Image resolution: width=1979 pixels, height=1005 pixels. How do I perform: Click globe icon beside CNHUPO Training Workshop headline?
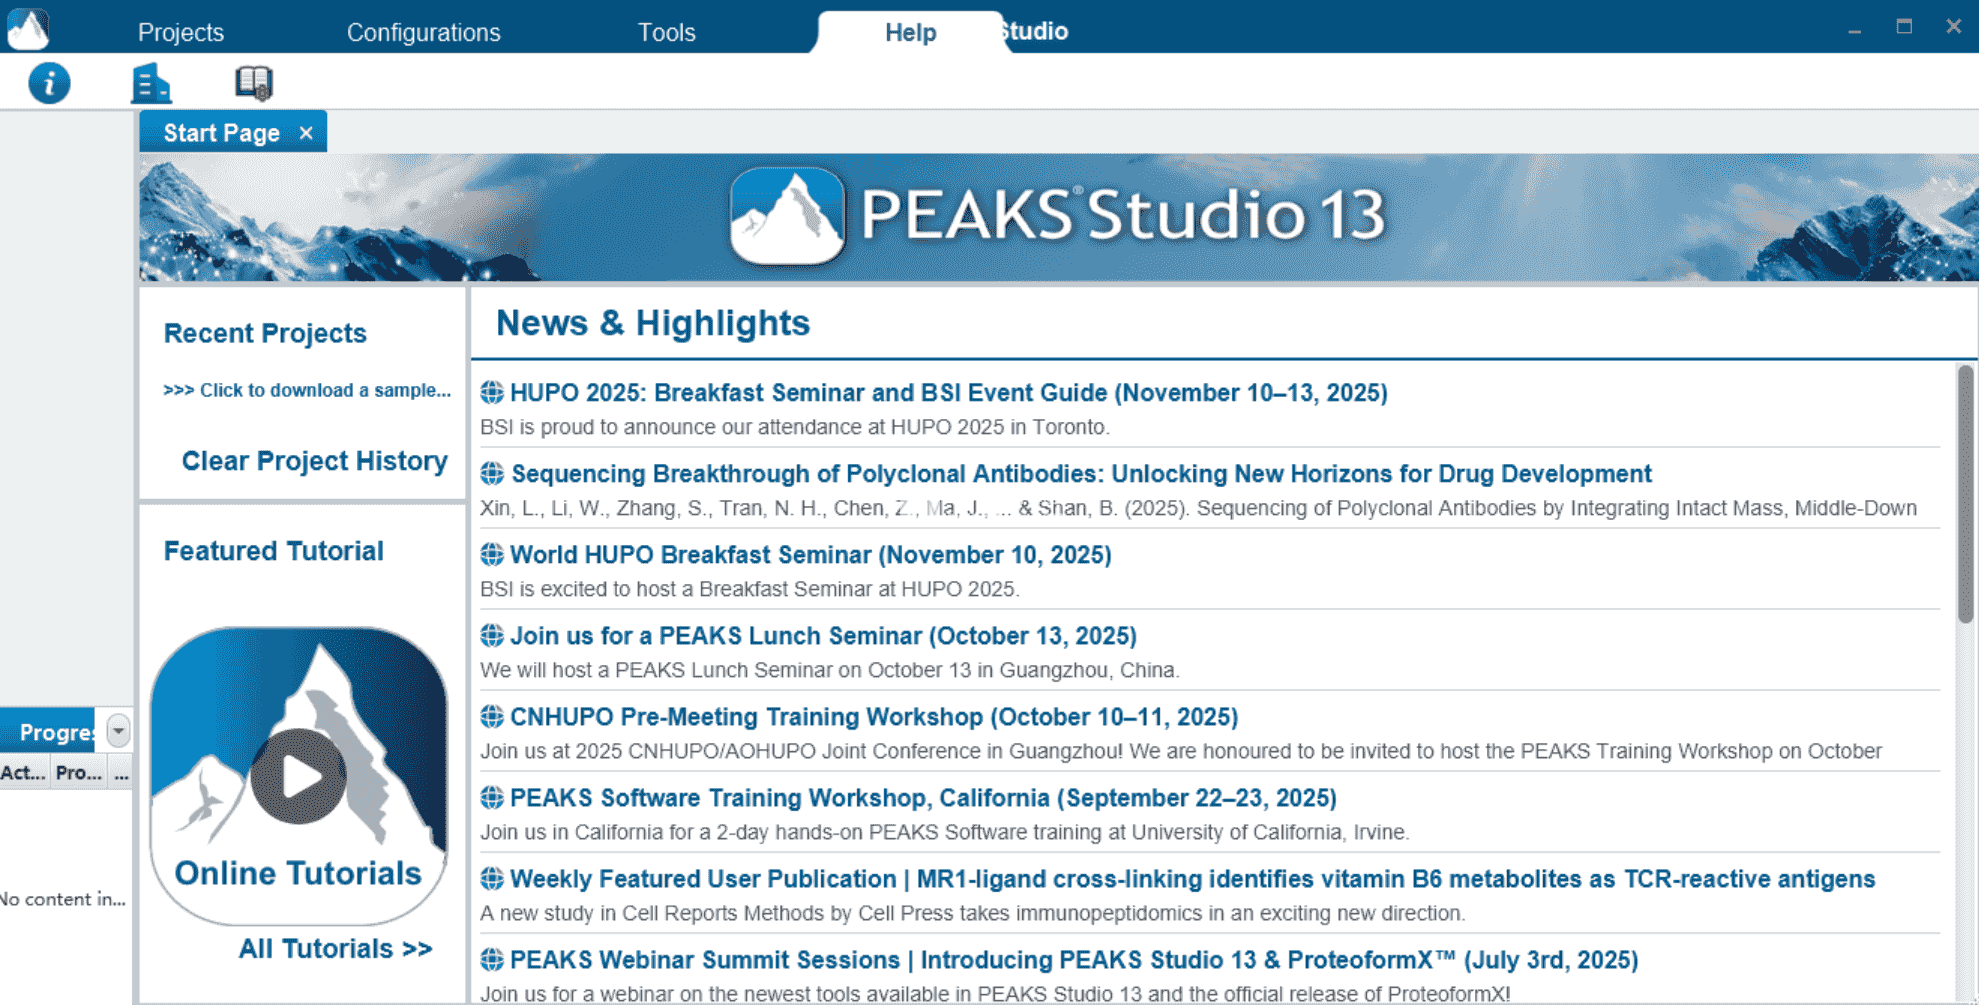pos(491,717)
